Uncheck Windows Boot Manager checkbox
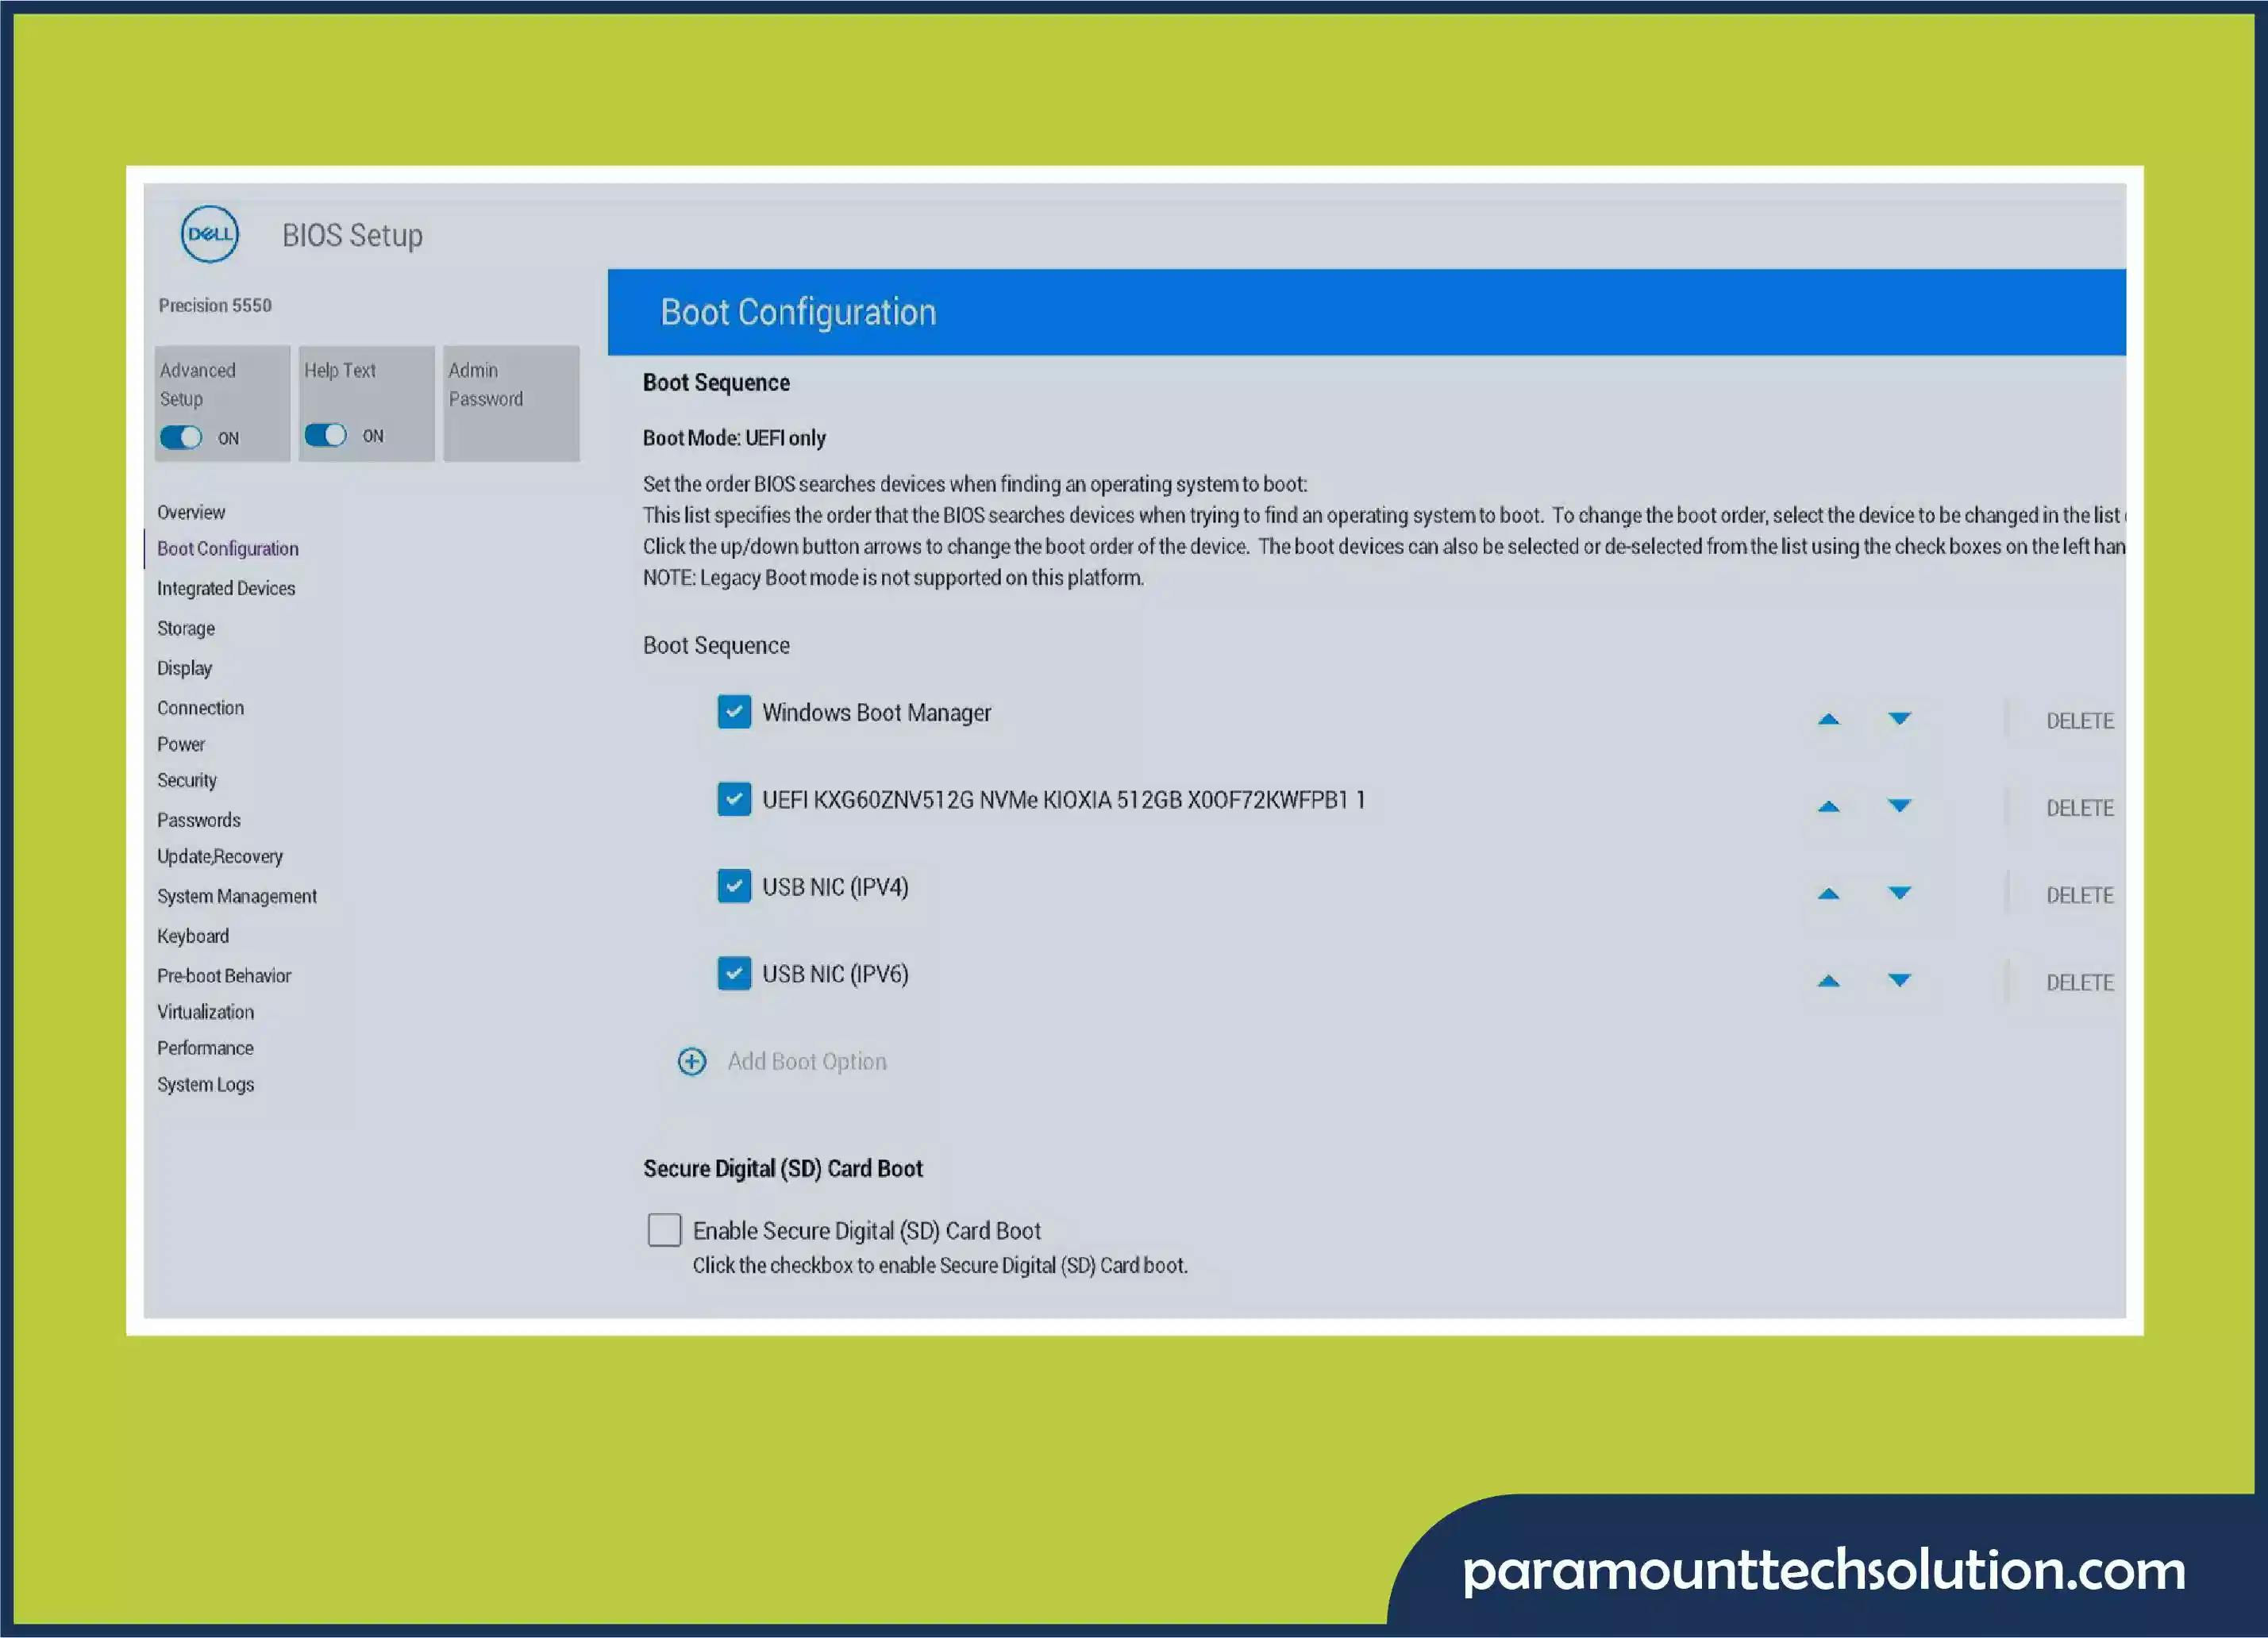 pos(734,712)
